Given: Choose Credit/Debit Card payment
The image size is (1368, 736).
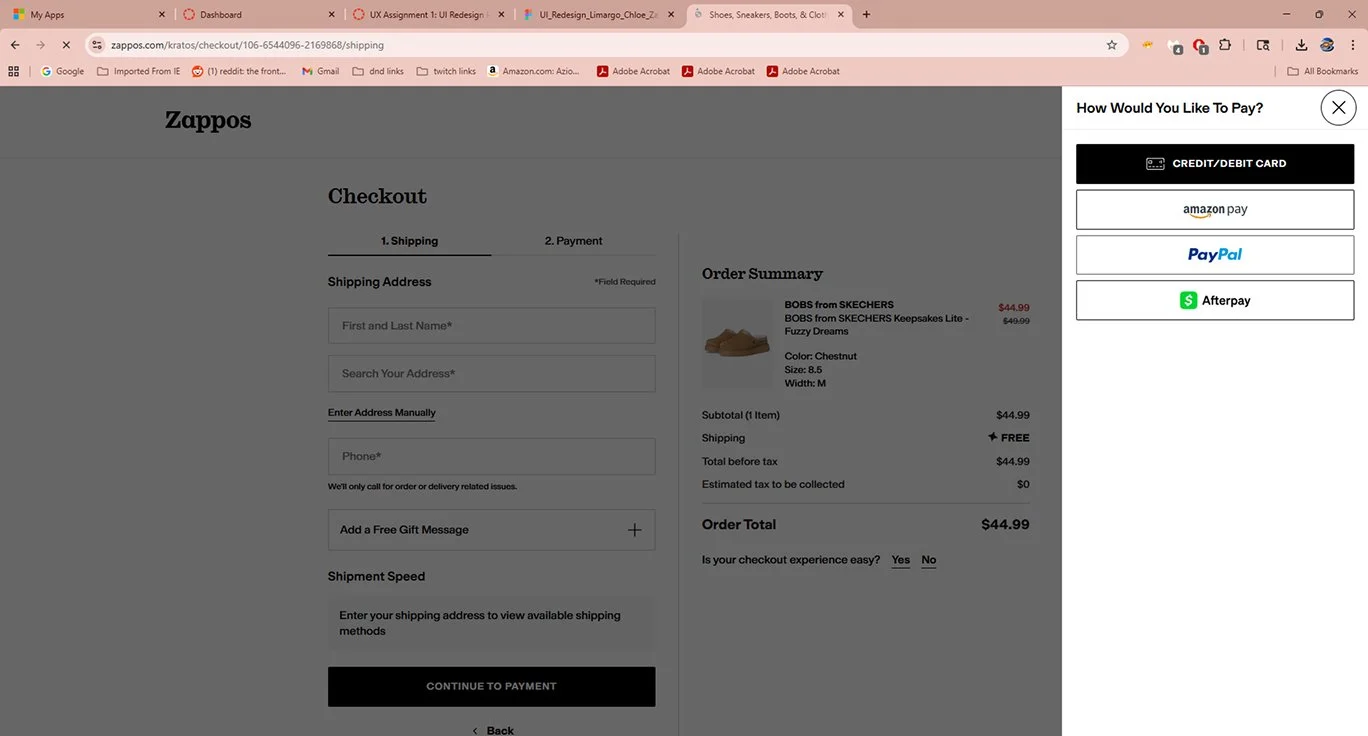Looking at the screenshot, I should (1215, 164).
